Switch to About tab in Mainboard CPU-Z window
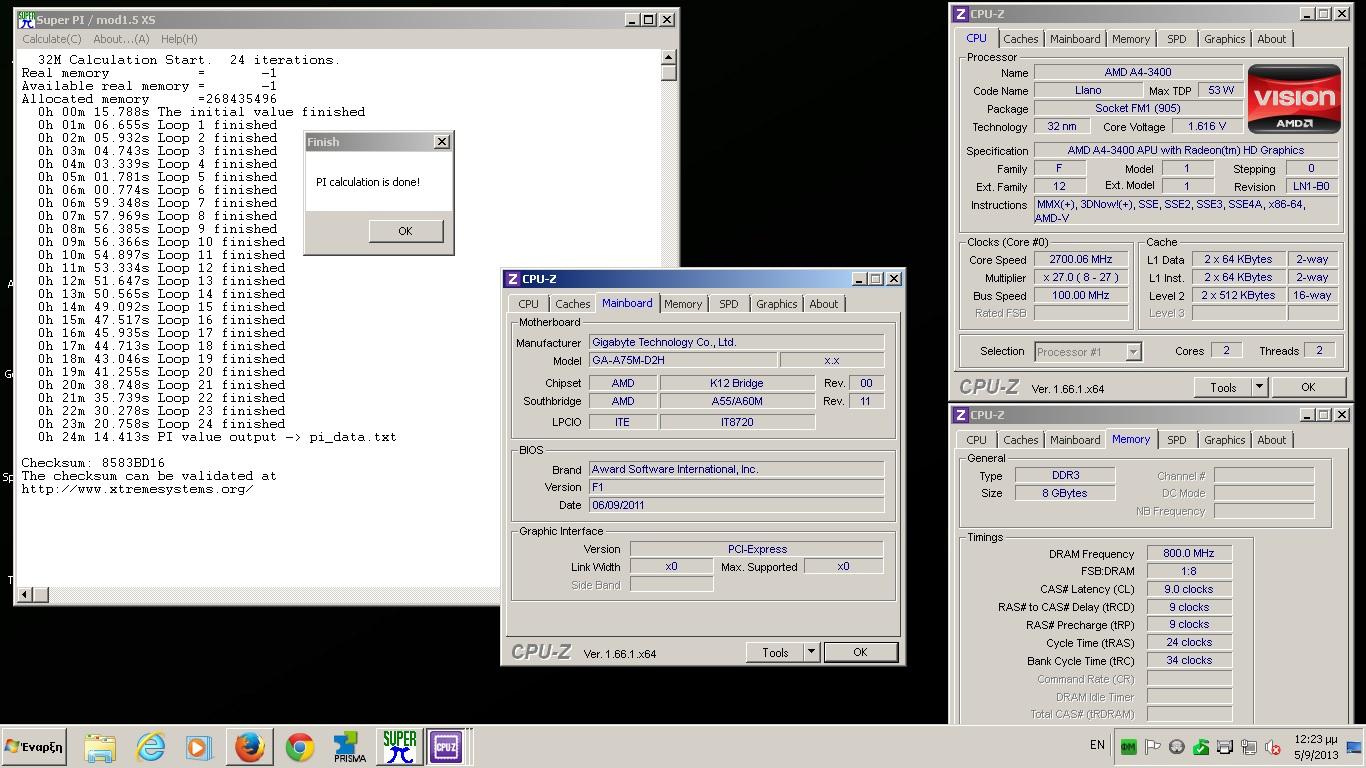This screenshot has height=768, width=1366. point(824,304)
